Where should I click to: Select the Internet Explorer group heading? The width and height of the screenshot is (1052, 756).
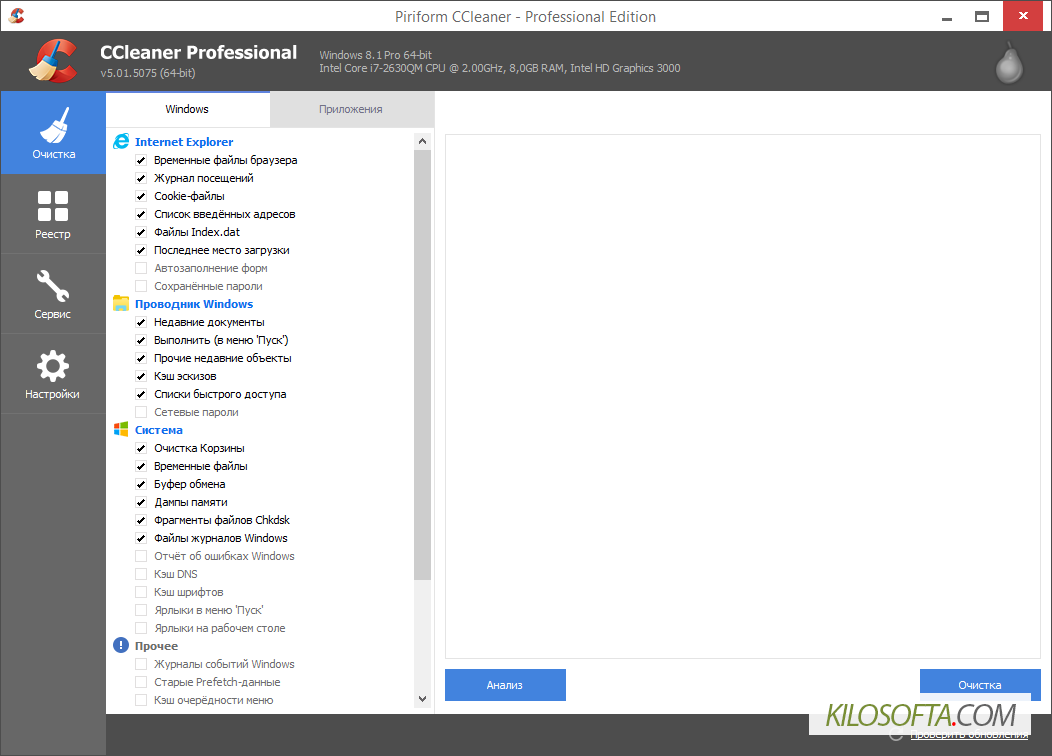pos(184,142)
